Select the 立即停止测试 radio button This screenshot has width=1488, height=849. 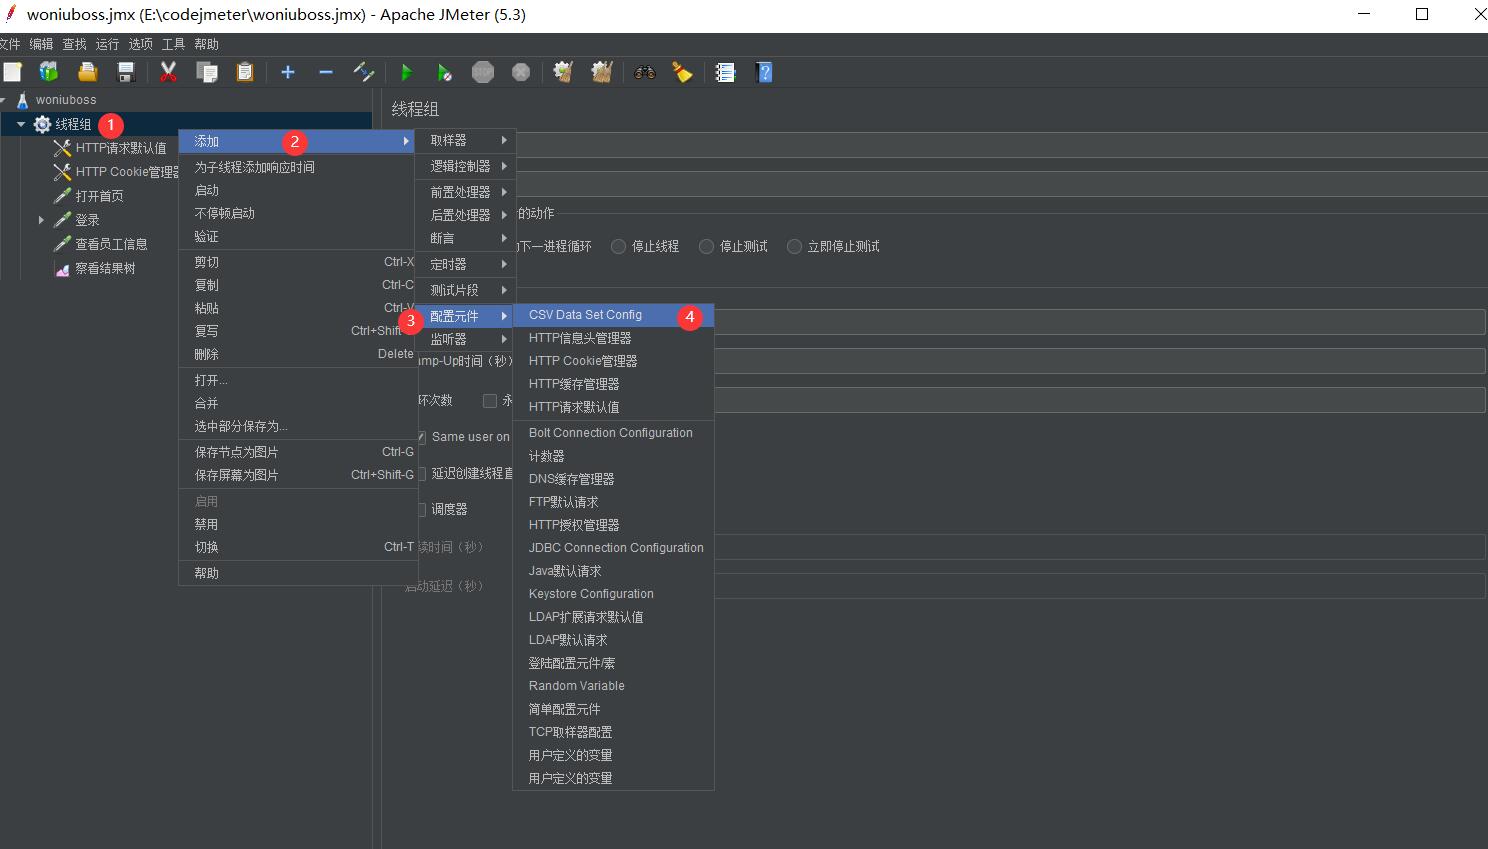[x=795, y=246]
